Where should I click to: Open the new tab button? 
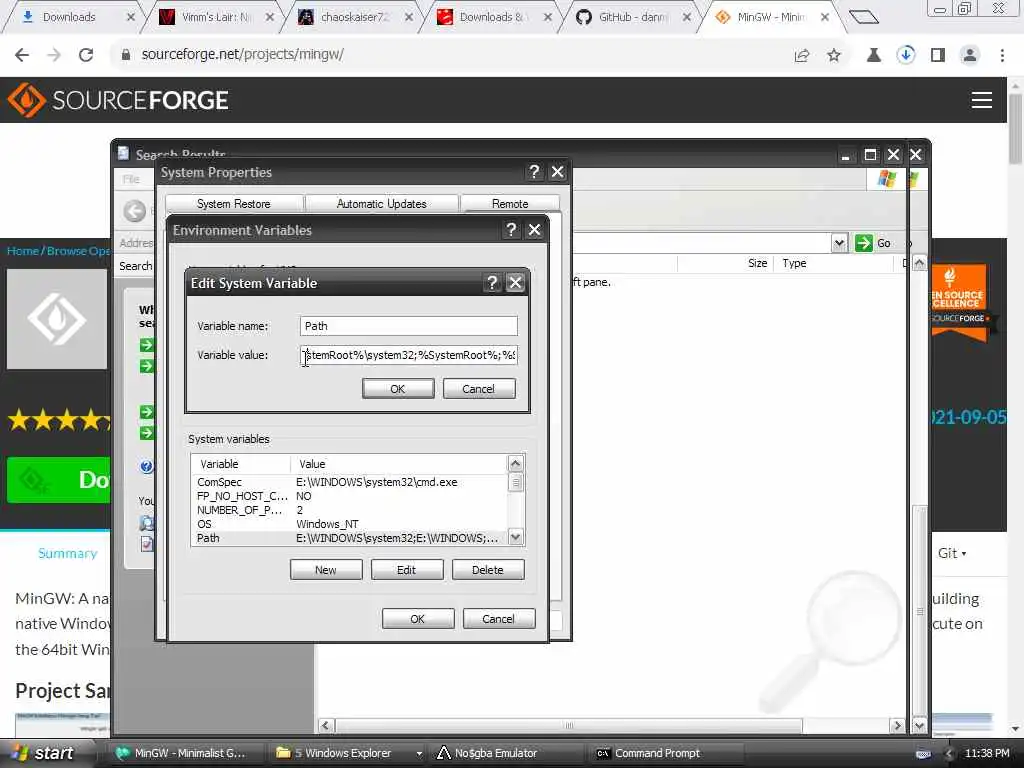click(864, 17)
